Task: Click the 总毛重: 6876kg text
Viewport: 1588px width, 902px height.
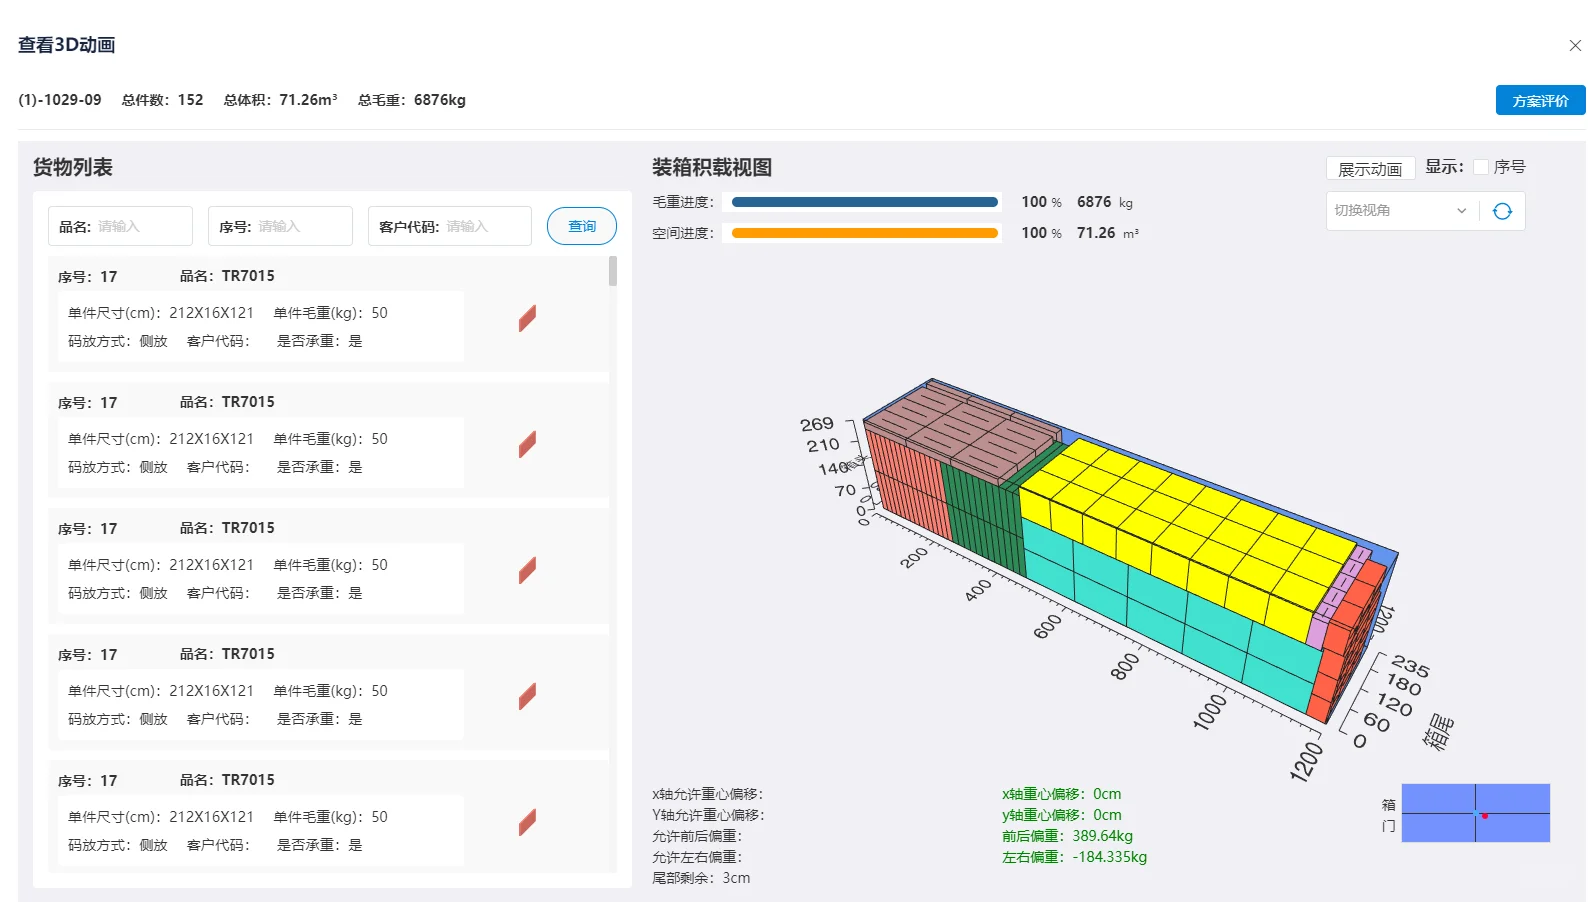Action: coord(412,100)
